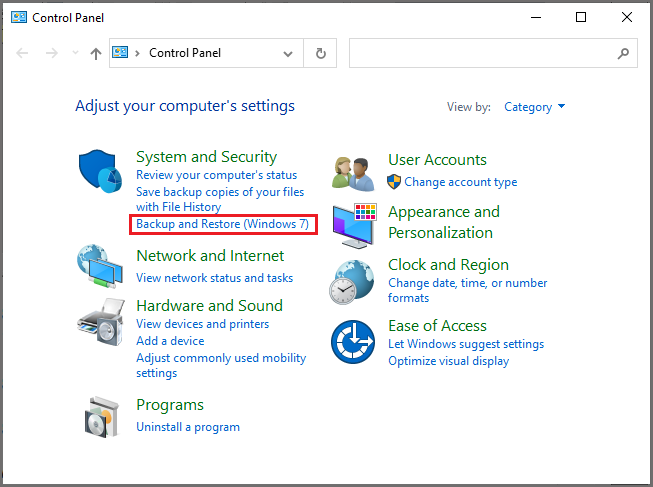Viewport: 653px width, 487px height.
Task: Open the Programs heading
Action: point(170,405)
